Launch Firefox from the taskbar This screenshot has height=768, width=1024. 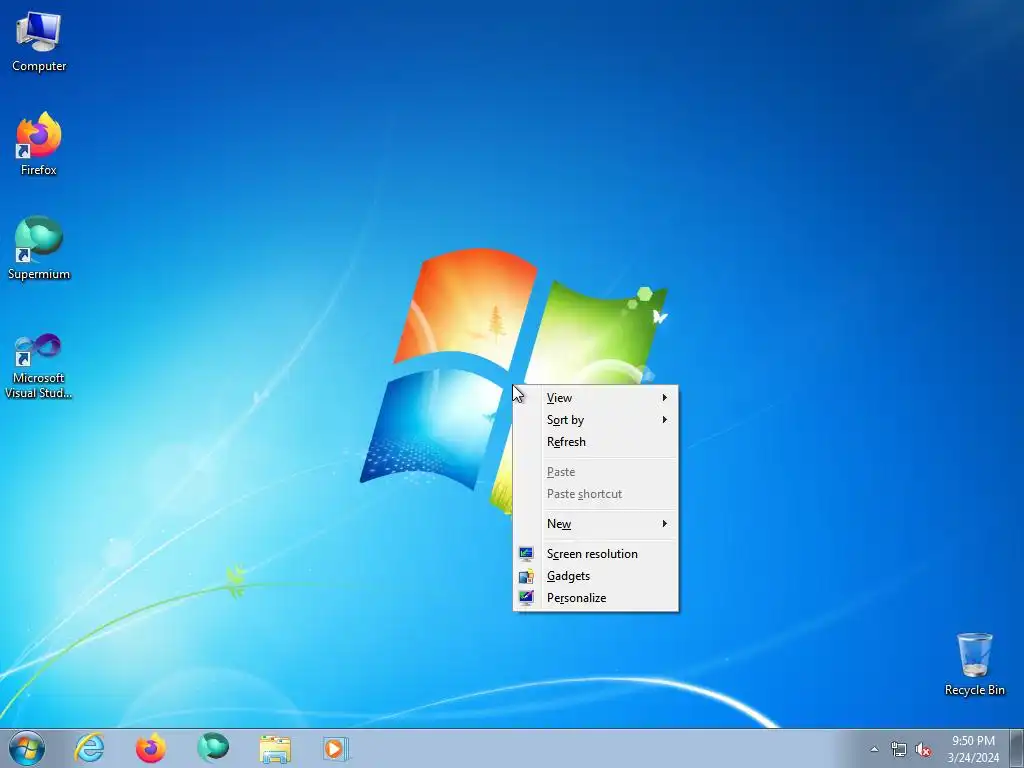point(151,748)
